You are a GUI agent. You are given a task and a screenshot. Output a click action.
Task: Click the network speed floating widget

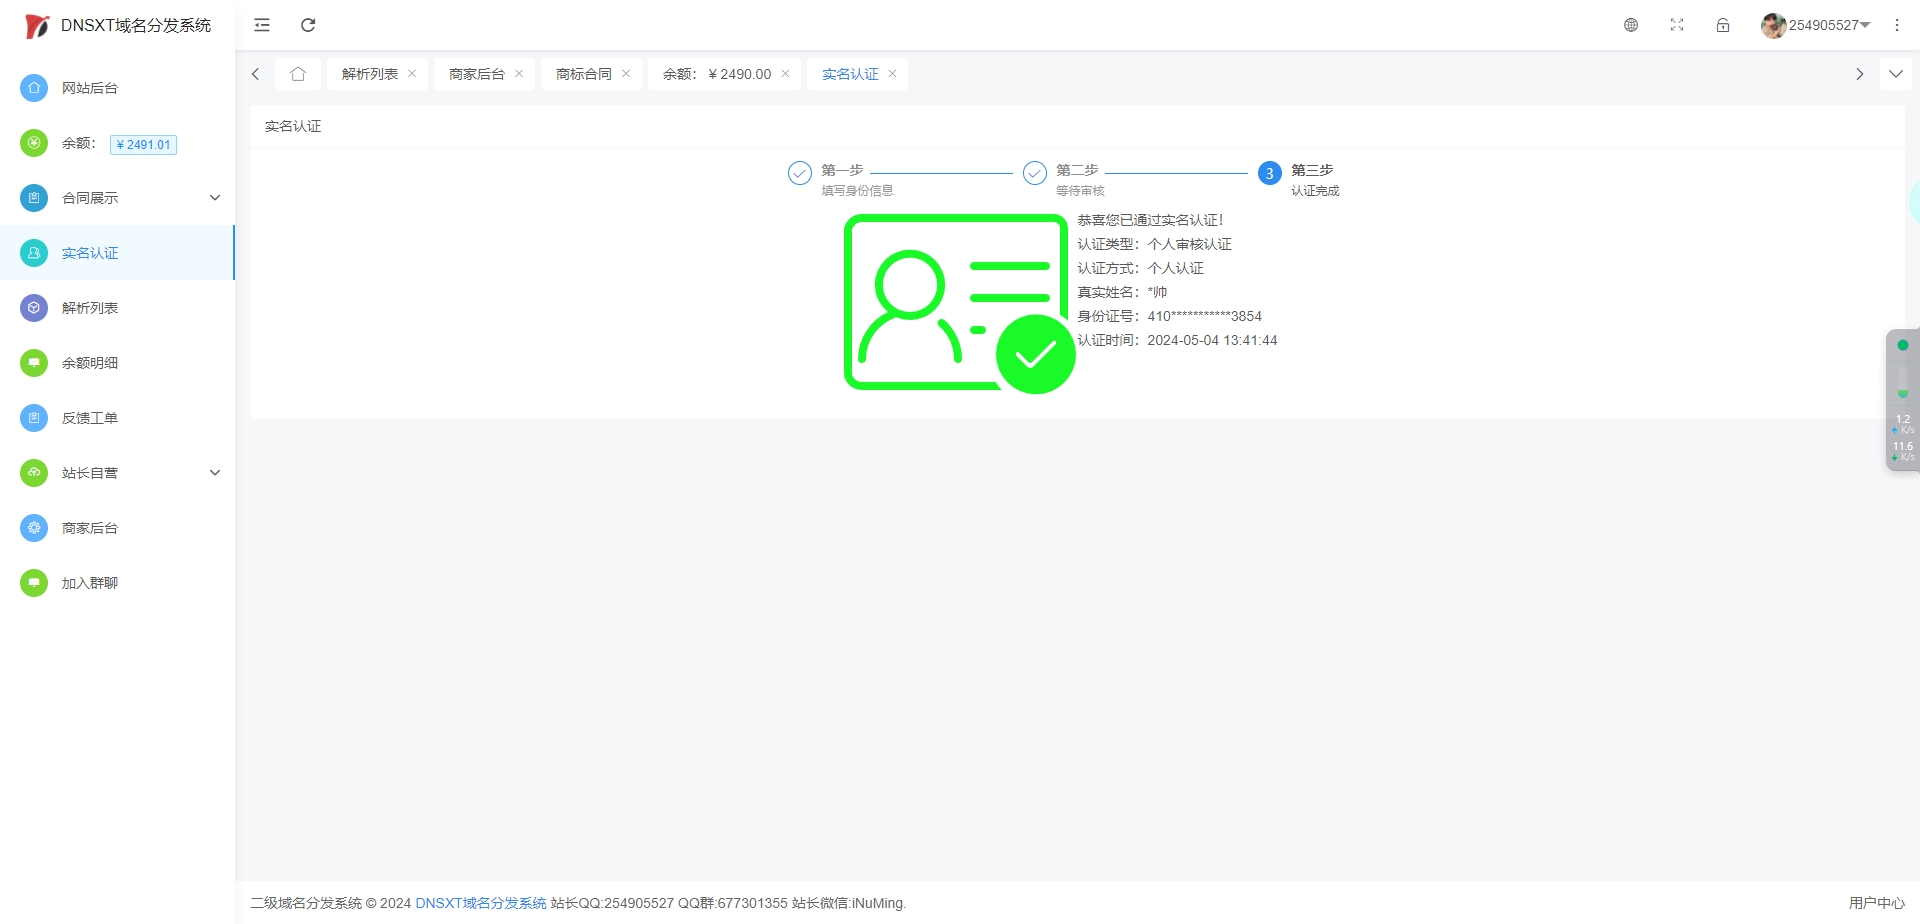point(1902,400)
